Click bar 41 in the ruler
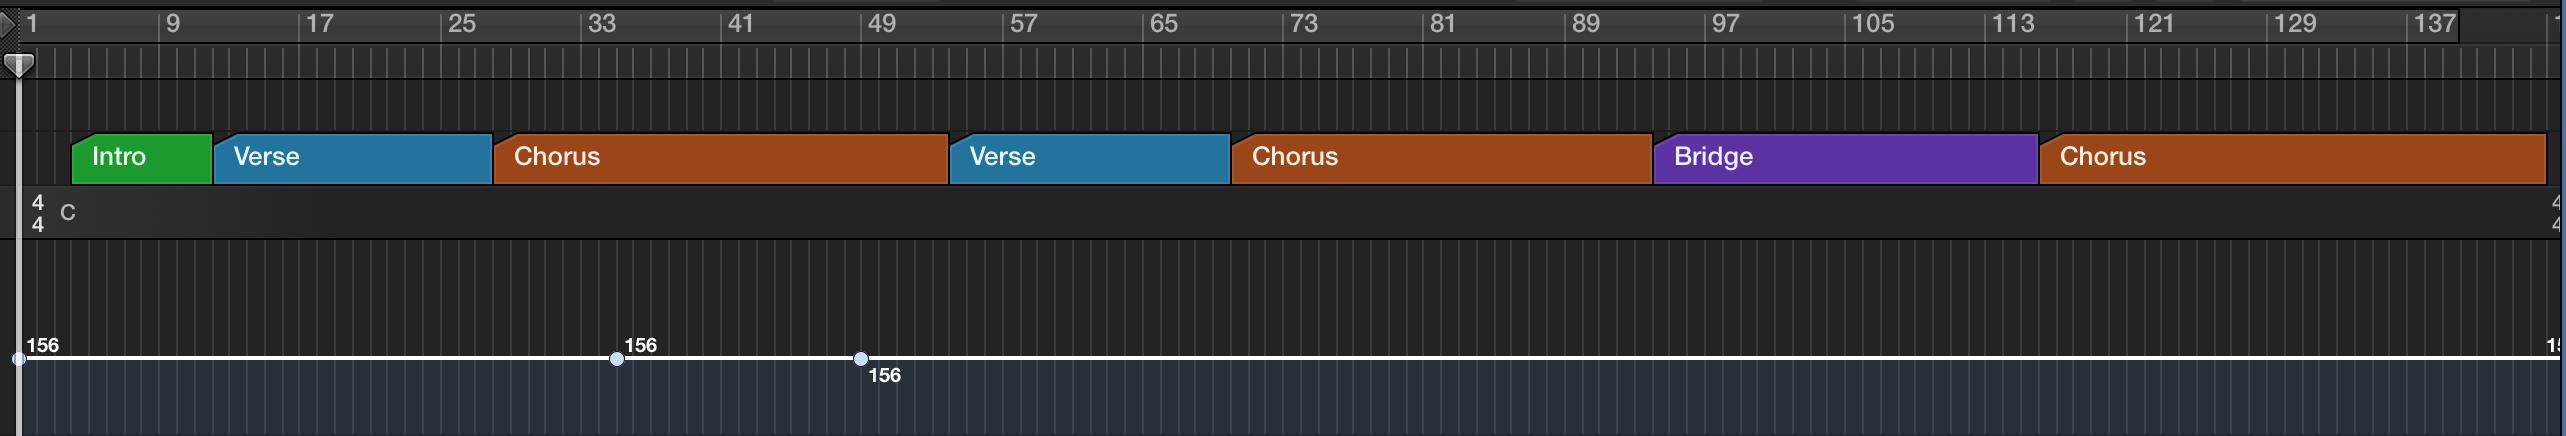 (x=740, y=23)
